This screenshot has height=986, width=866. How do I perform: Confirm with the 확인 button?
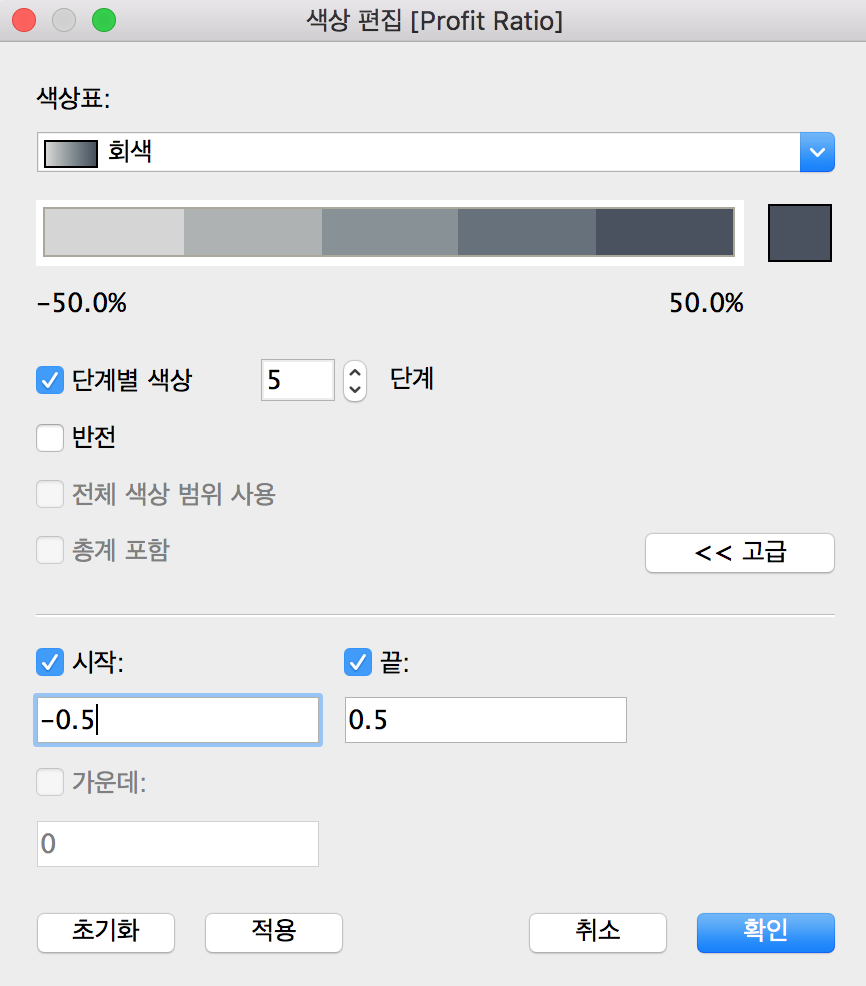coord(765,933)
